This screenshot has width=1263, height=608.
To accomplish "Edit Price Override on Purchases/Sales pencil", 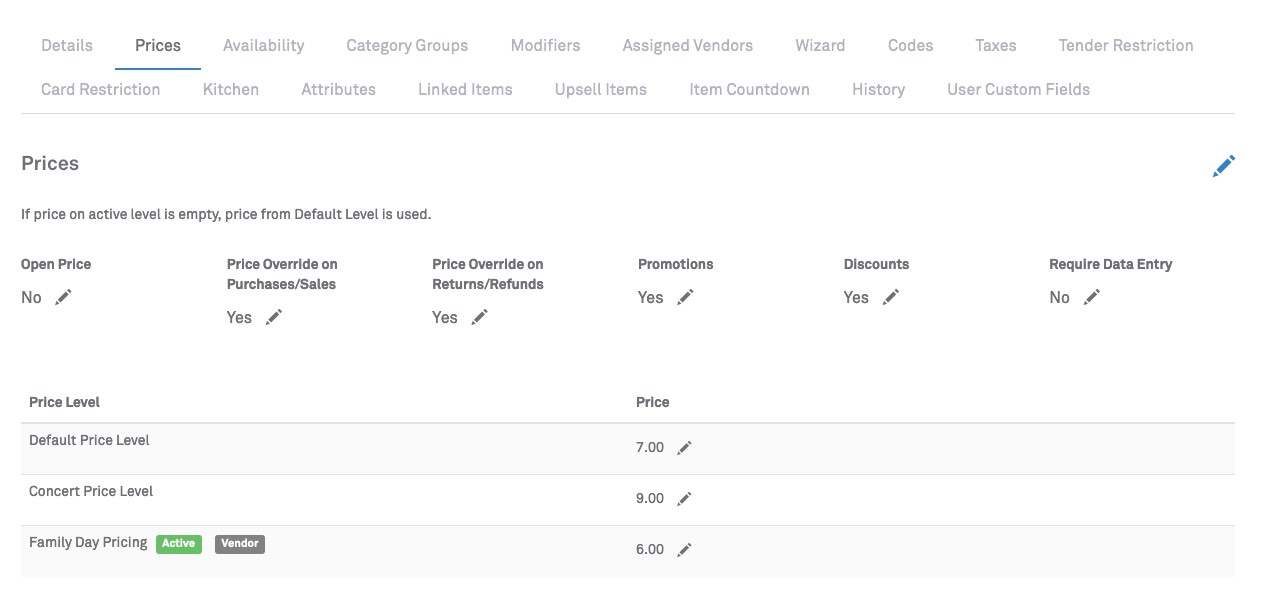I will 274,317.
